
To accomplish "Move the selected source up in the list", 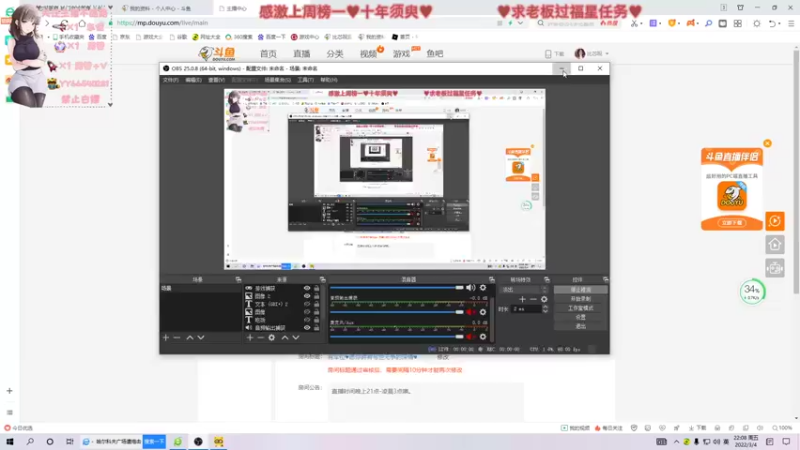I will click(x=285, y=337).
